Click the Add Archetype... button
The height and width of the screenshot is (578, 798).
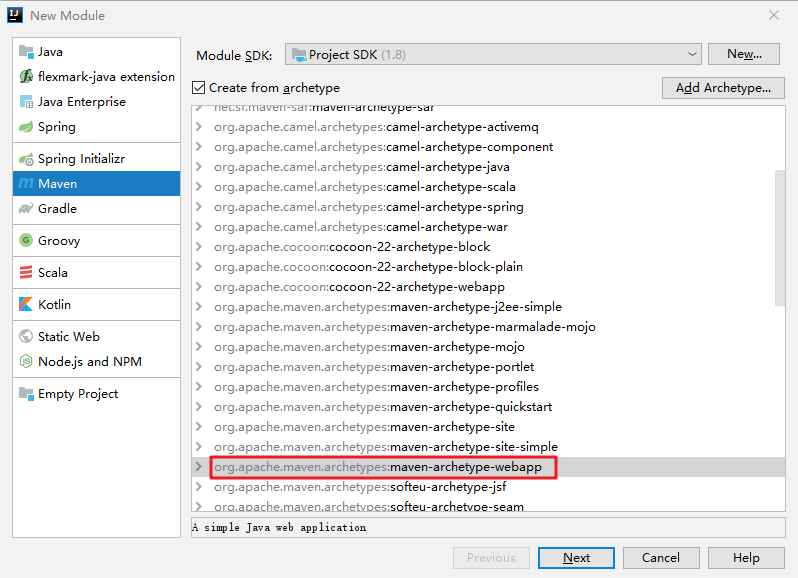(x=723, y=88)
